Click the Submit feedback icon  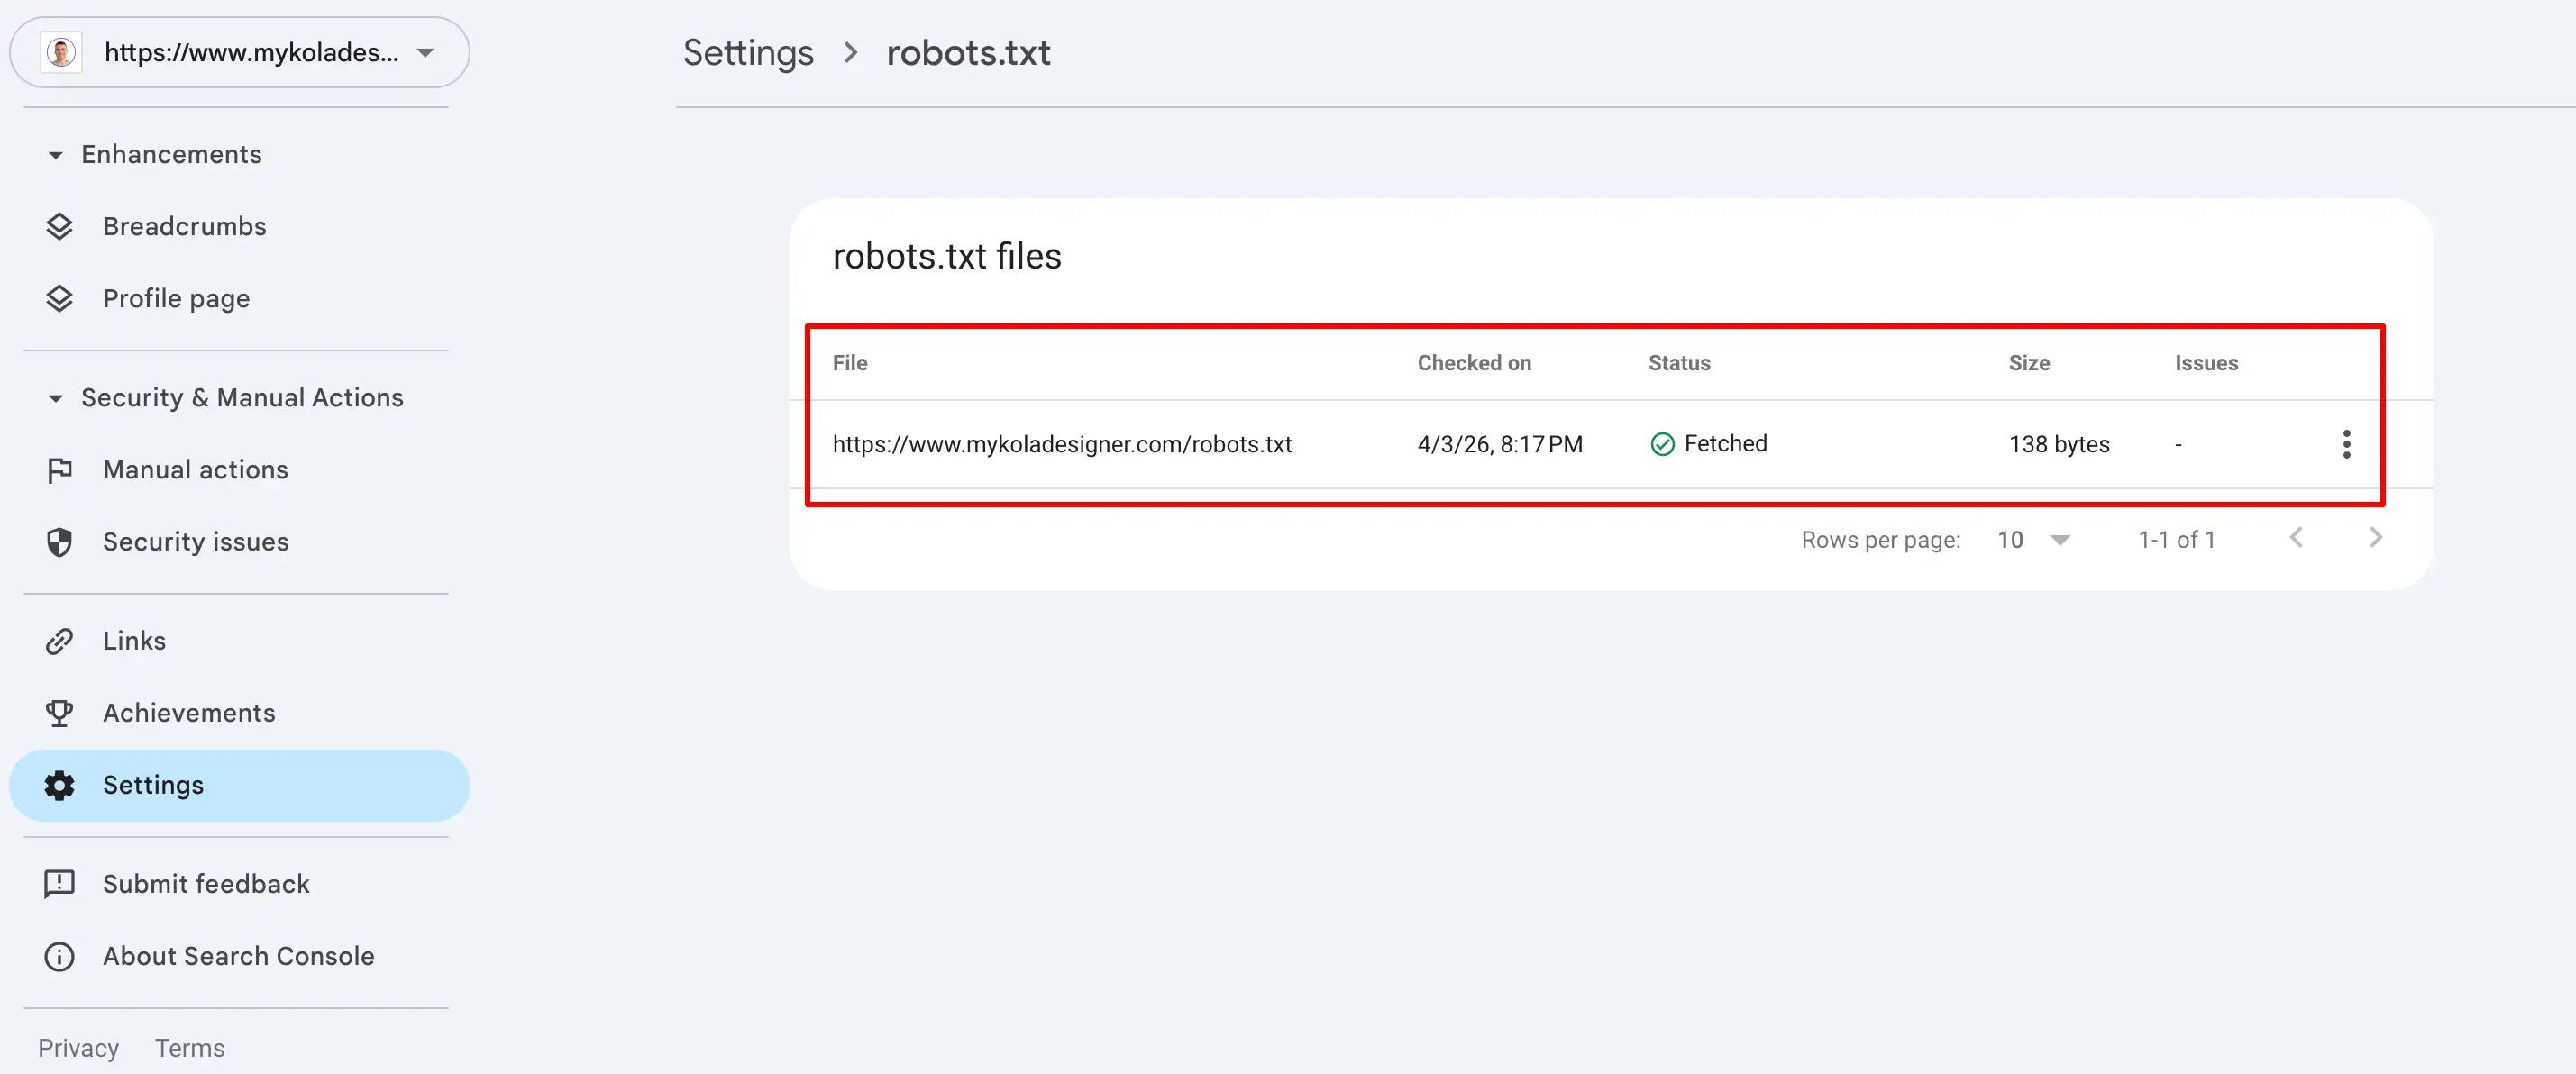tap(60, 884)
